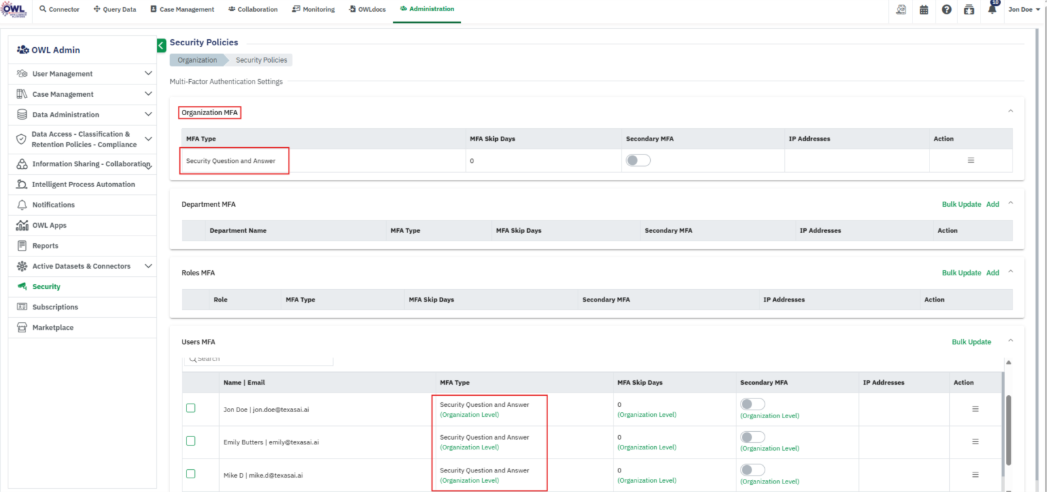Click the OWL logo in top-left
The image size is (1047, 492).
pyautogui.click(x=14, y=9)
